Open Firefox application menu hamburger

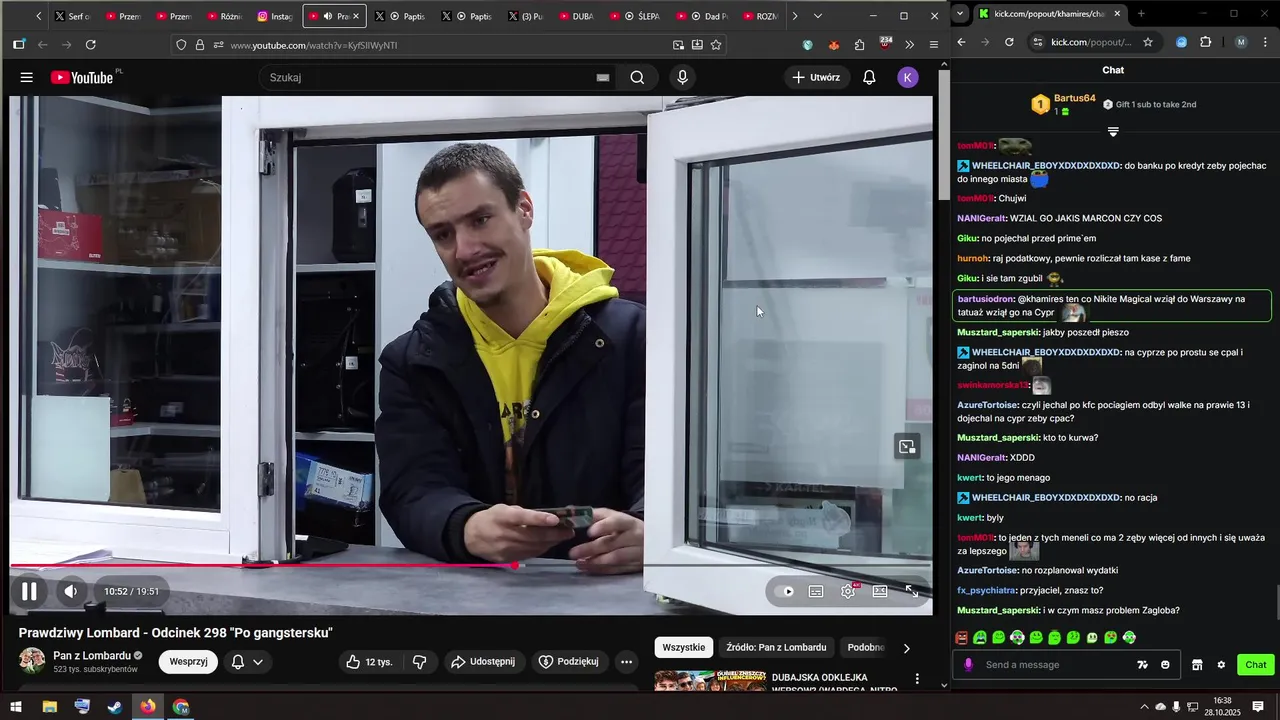click(933, 45)
